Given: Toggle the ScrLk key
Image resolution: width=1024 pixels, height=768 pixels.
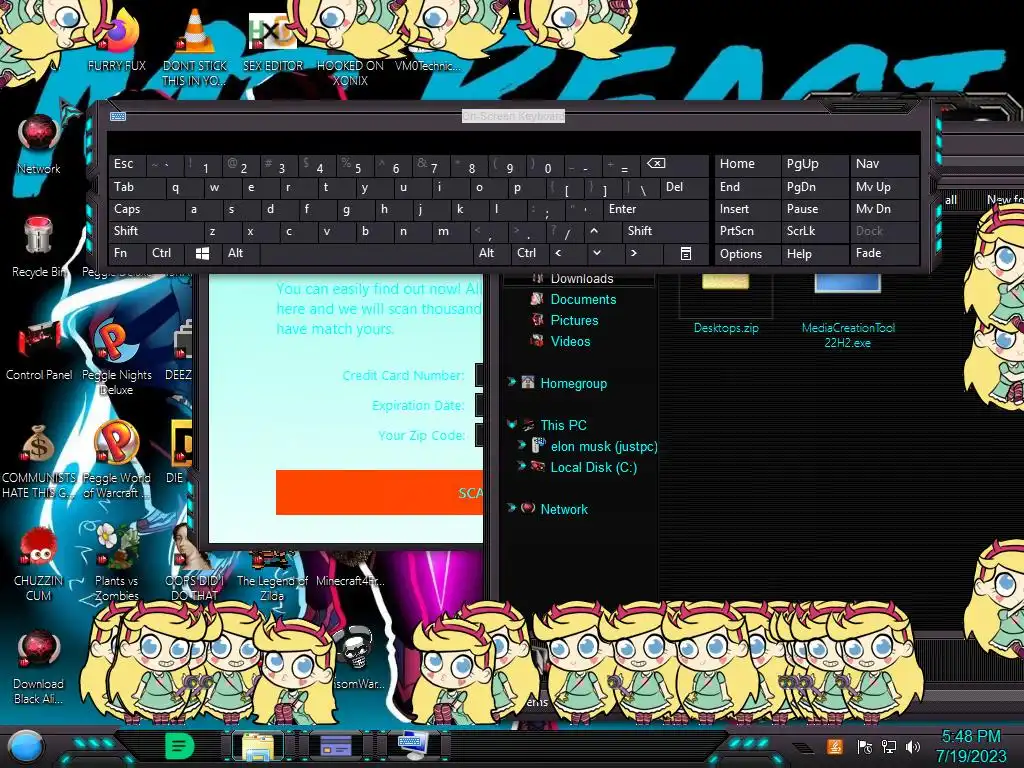Looking at the screenshot, I should click(814, 231).
